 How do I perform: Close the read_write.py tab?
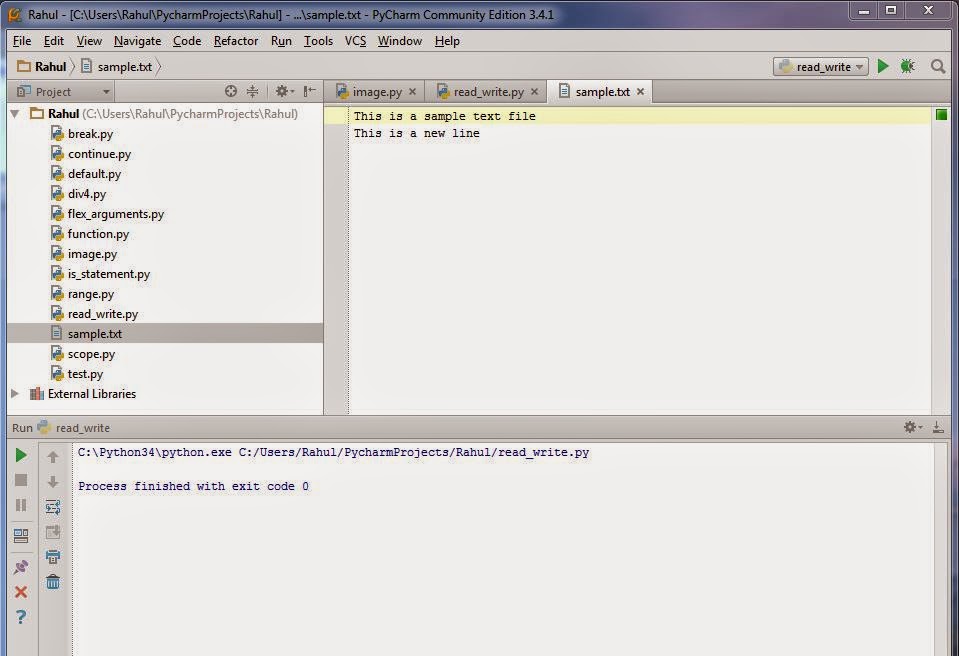click(x=534, y=92)
